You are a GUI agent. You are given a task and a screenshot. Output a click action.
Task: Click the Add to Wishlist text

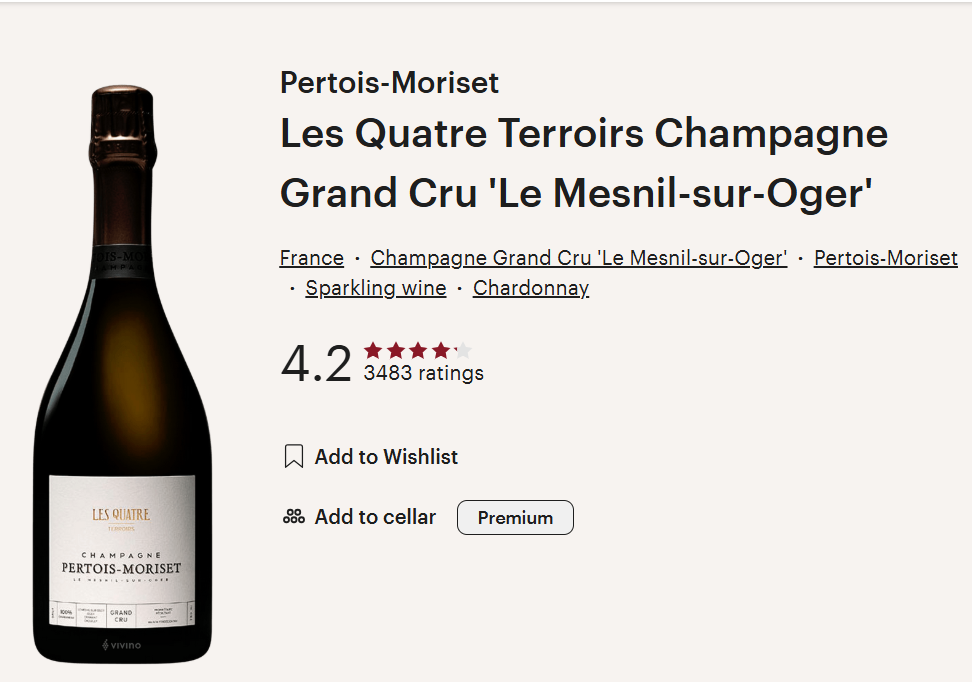[386, 457]
